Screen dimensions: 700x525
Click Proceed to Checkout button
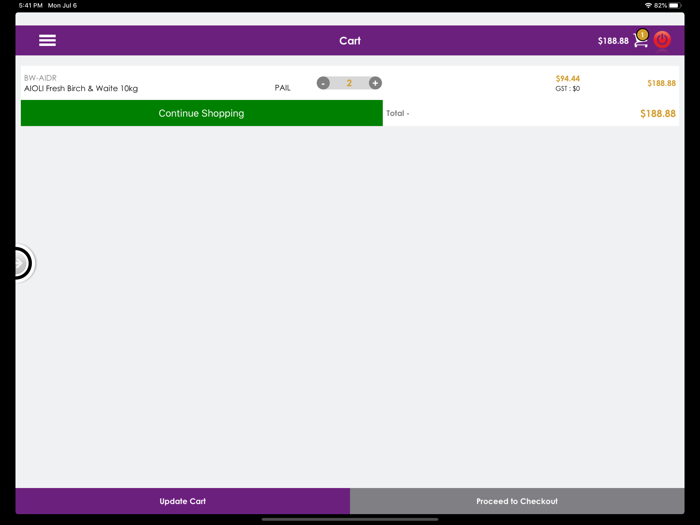517,501
